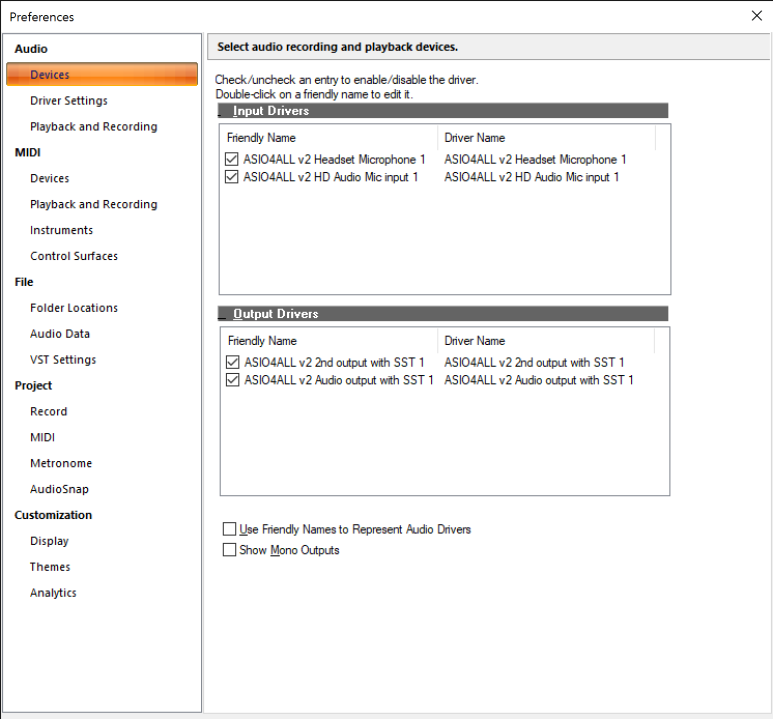Click Input Drivers Friendly Name column header
The width and height of the screenshot is (773, 719).
pyautogui.click(x=328, y=138)
